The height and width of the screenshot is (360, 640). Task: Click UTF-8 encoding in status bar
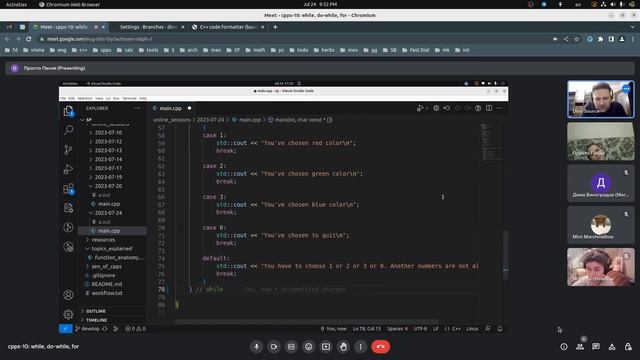(420, 329)
